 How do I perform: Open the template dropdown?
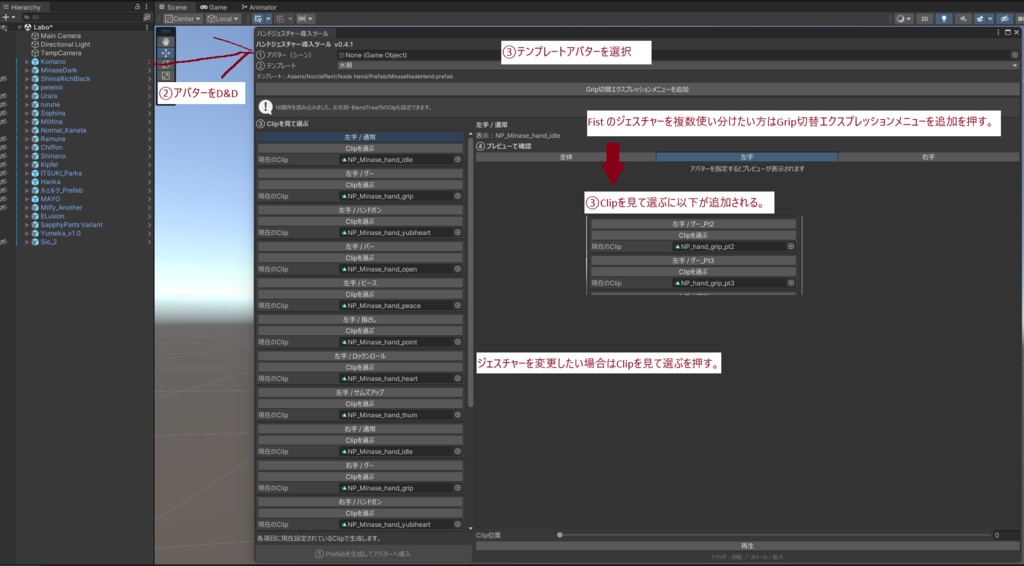pos(677,65)
